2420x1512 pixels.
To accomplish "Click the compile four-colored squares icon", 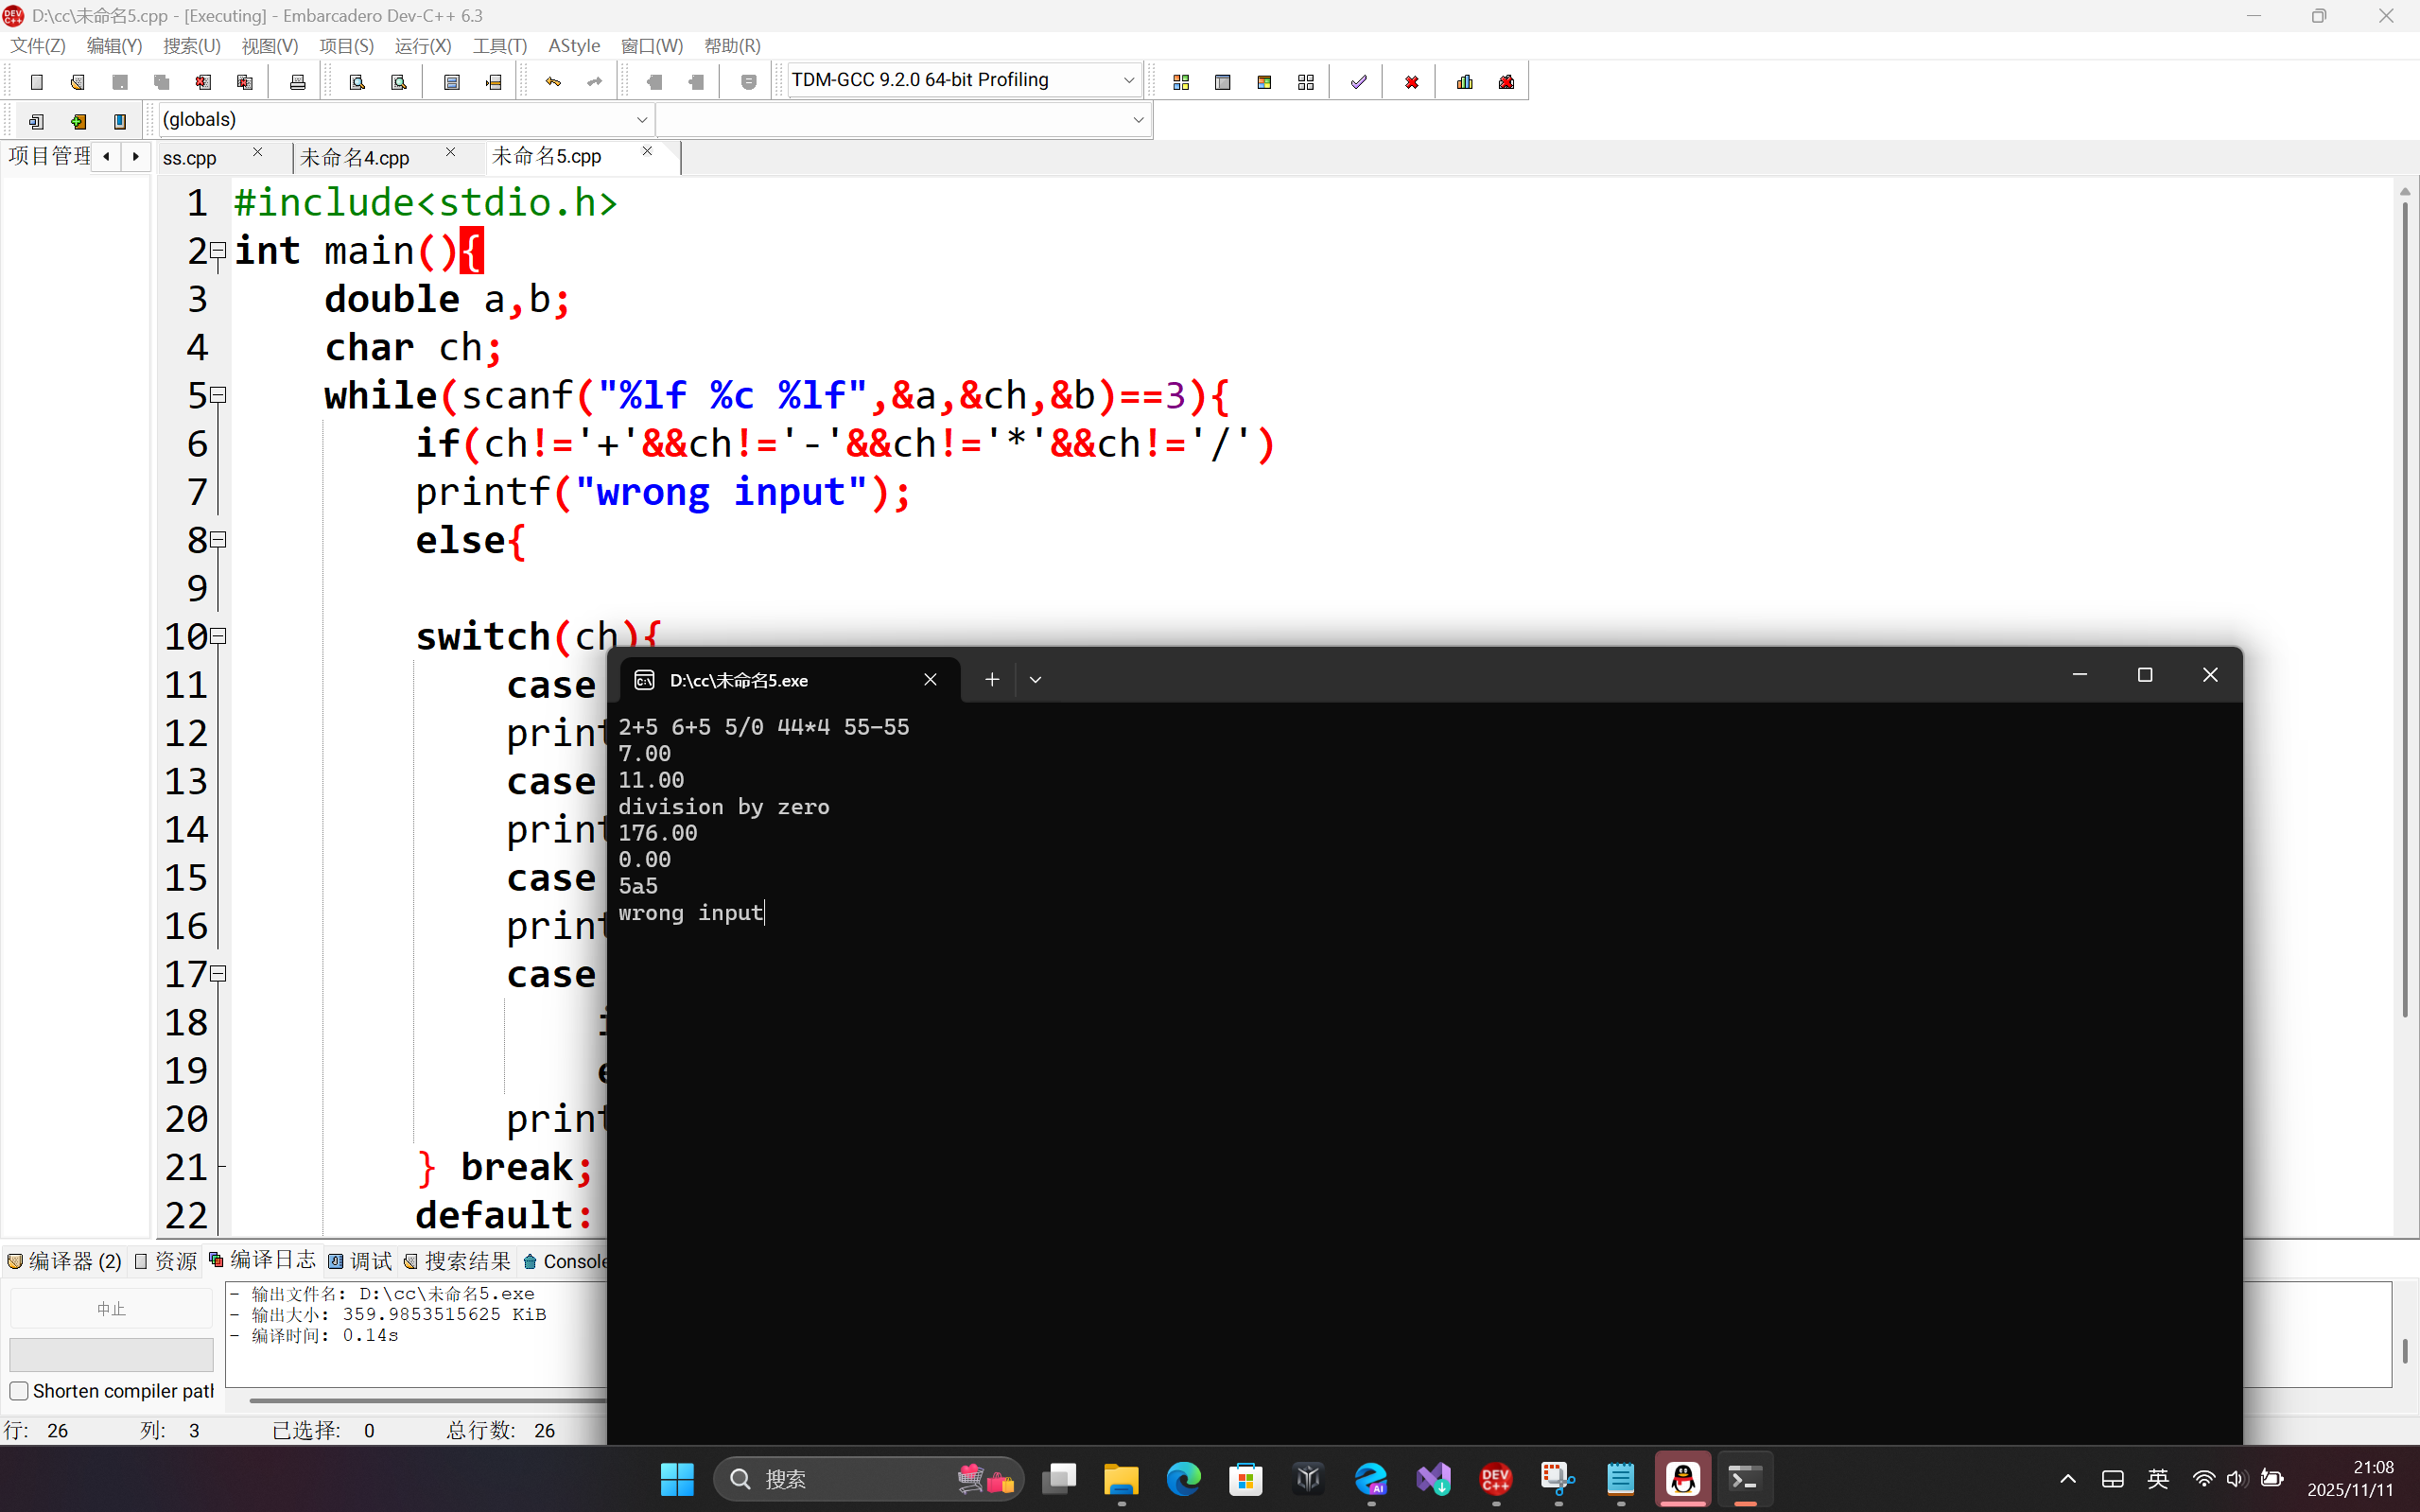I will 1181,82.
